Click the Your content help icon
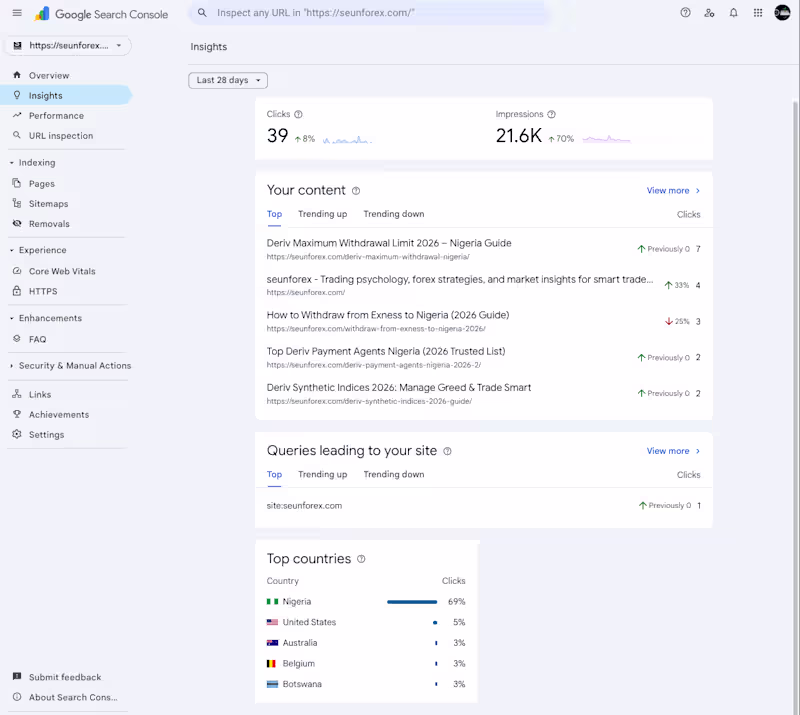Image resolution: width=800 pixels, height=715 pixels. 356,191
